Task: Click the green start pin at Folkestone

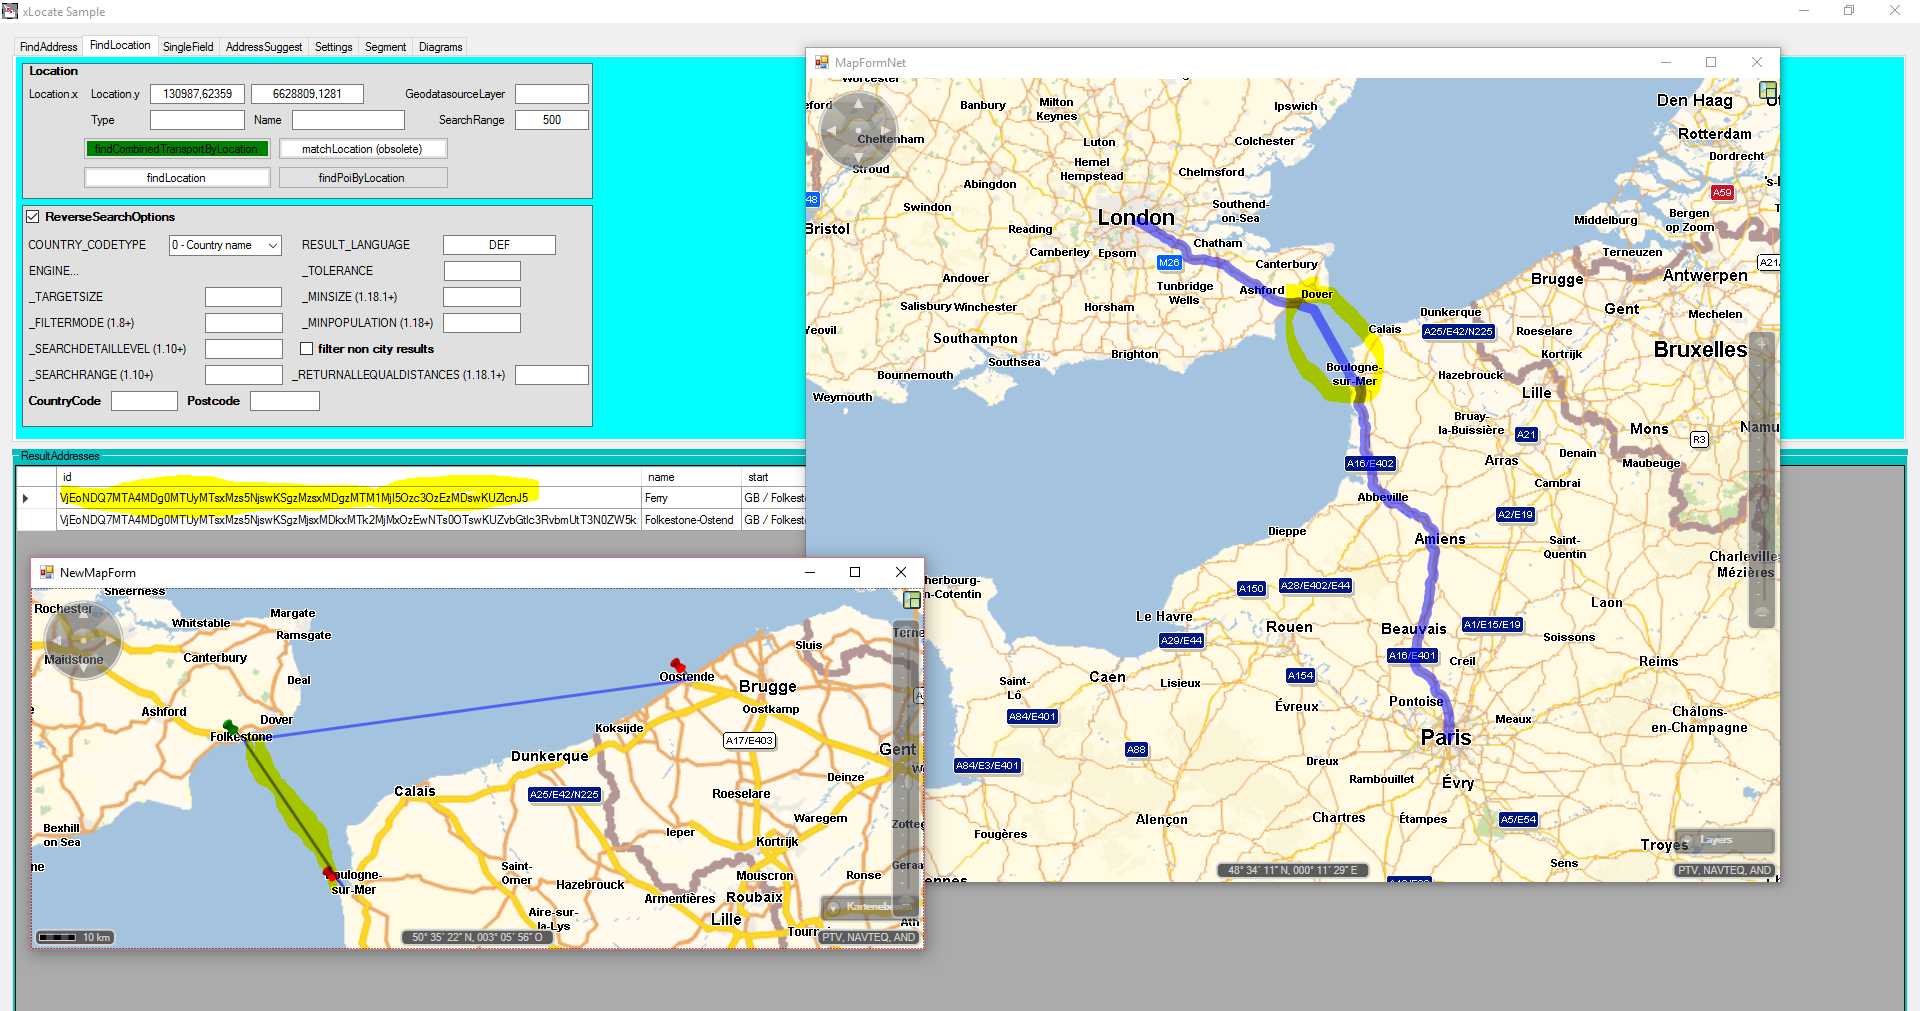Action: click(229, 725)
